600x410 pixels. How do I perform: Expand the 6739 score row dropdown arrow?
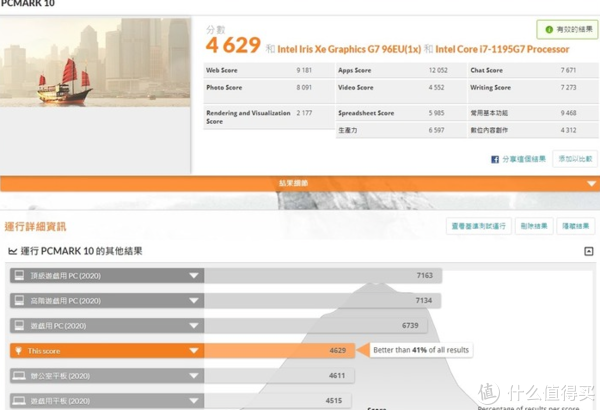click(194, 326)
